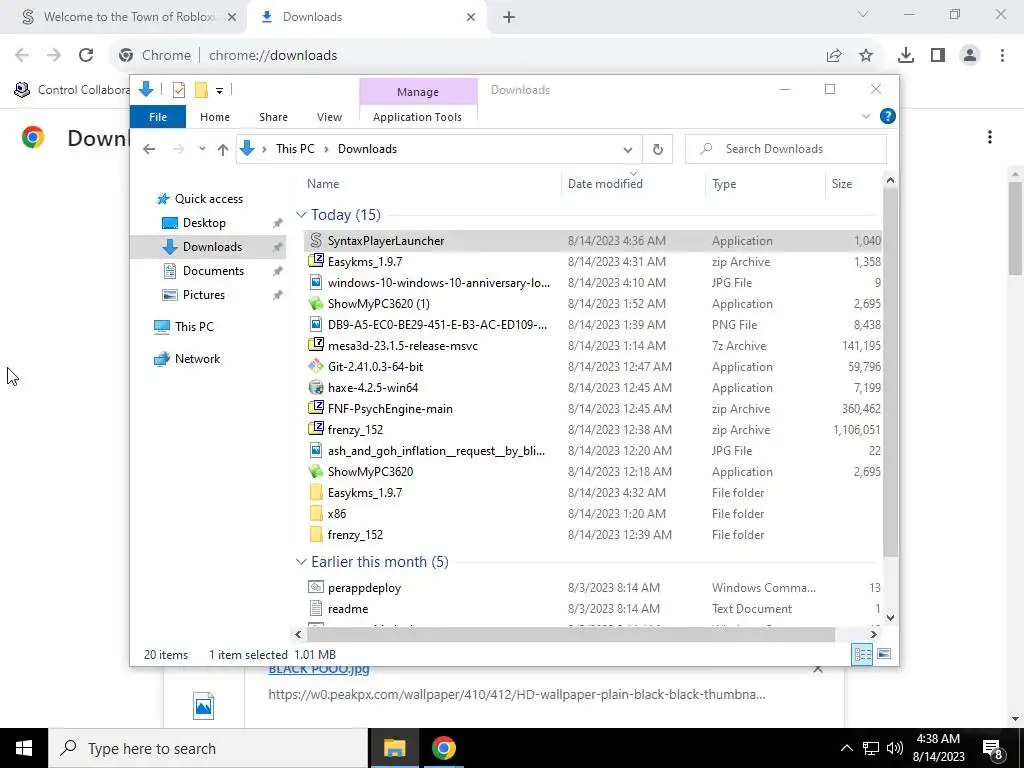Screen dimensions: 1024x768
Task: Open Chrome tab search dropdown
Action: click(863, 14)
